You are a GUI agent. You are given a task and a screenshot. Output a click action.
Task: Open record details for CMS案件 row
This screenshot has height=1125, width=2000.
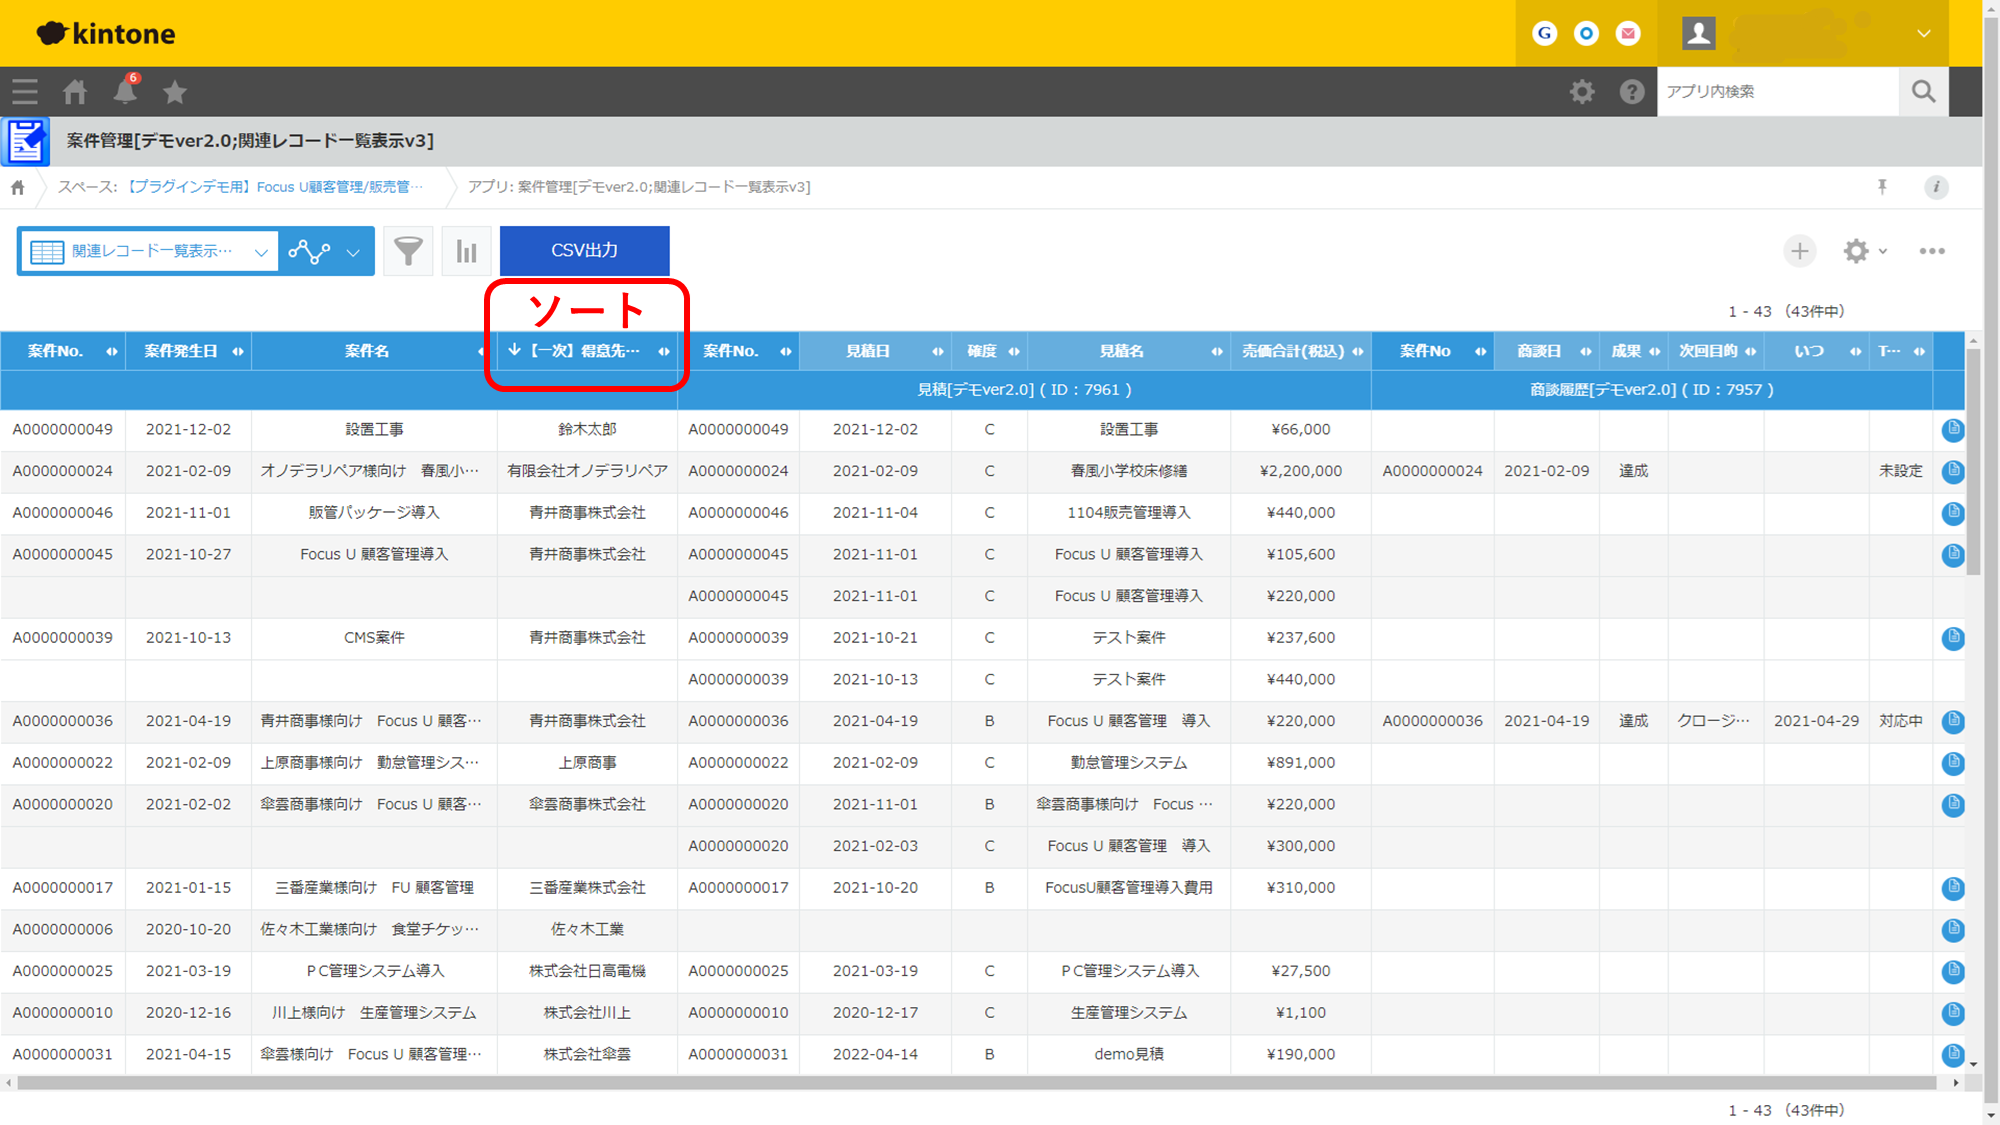[x=1953, y=638]
